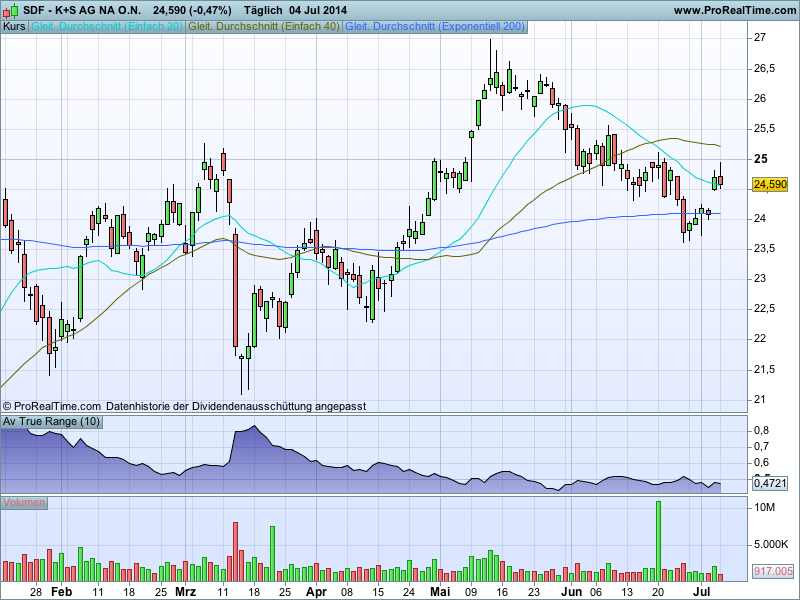This screenshot has height=600, width=800.
Task: Click the '10M' volume axis label
Action: coord(764,508)
